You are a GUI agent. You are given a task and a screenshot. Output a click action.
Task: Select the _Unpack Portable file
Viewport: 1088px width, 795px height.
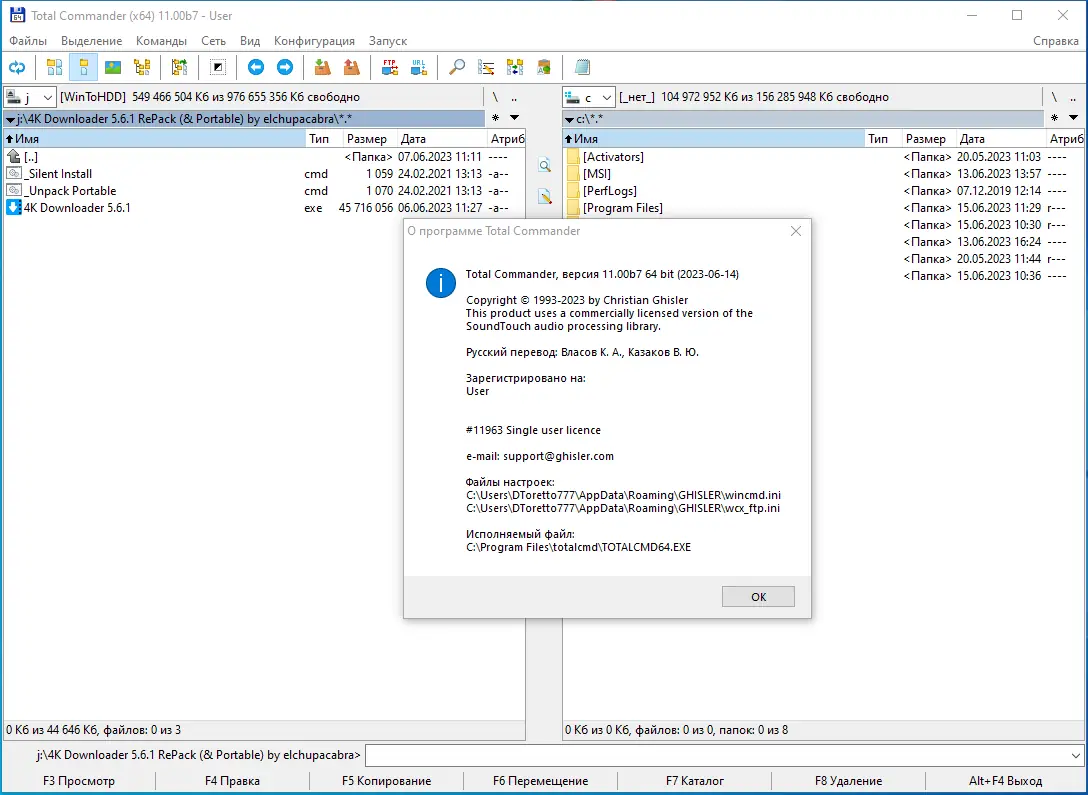click(264, 191)
